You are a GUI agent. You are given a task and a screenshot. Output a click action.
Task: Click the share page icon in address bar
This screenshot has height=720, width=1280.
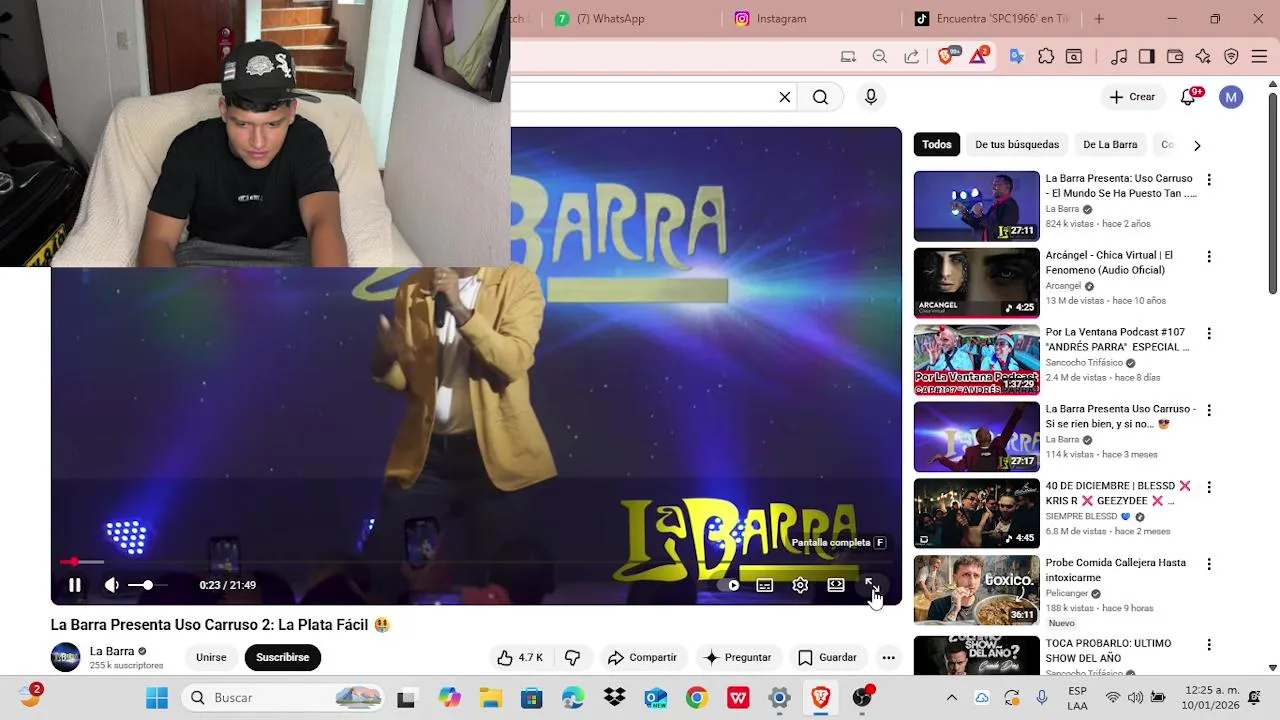point(912,57)
